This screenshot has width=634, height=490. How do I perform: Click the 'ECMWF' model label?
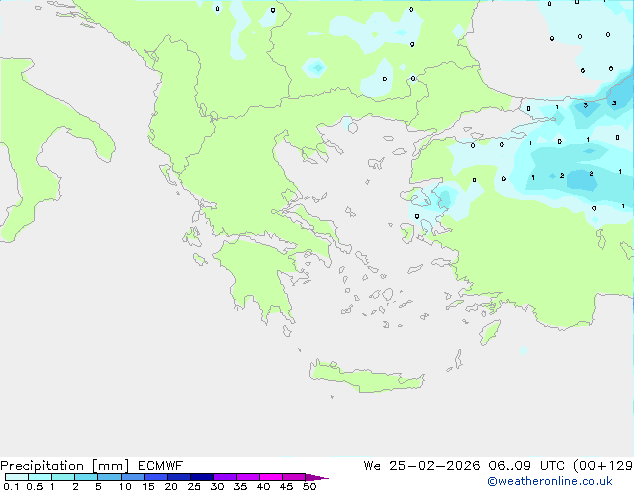click(161, 466)
